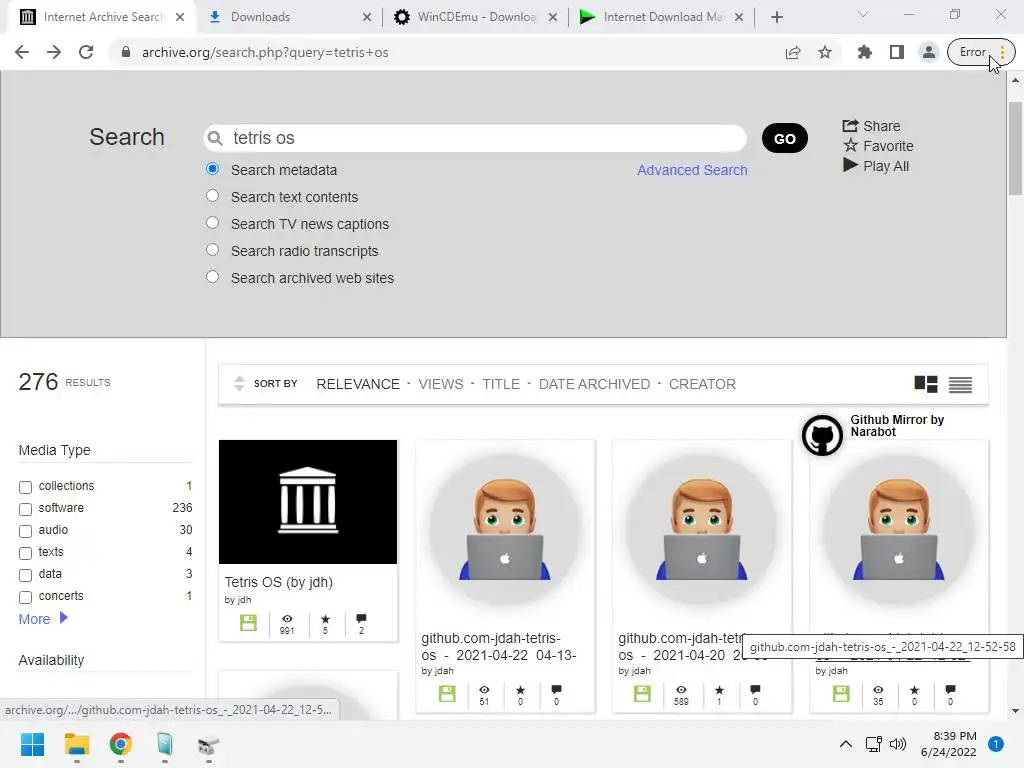
Task: Click favorite star on the 589-views card
Action: click(x=719, y=690)
